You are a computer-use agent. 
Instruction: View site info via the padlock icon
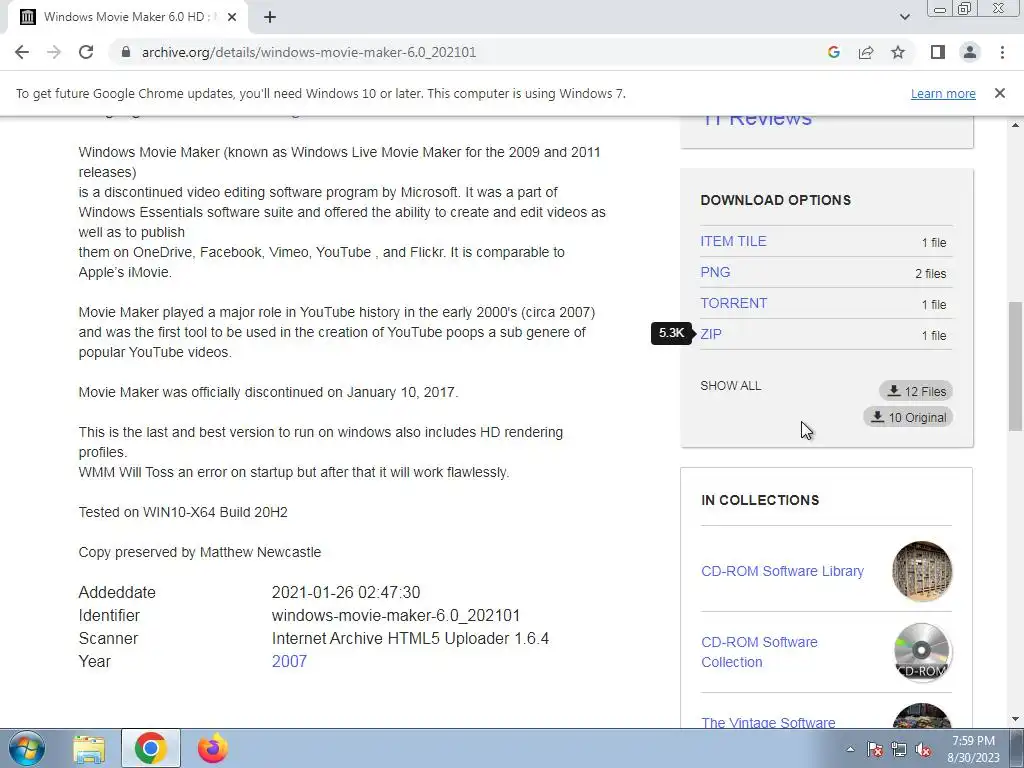point(126,52)
